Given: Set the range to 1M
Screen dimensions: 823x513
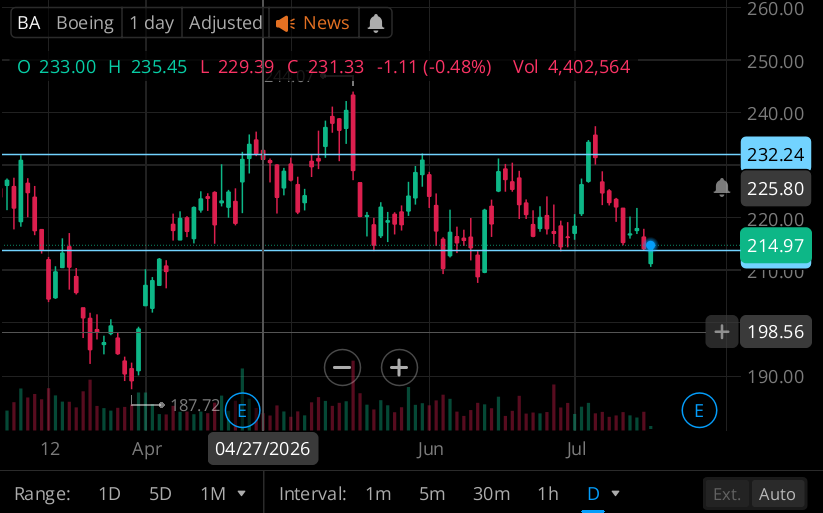Looking at the screenshot, I should [x=213, y=494].
